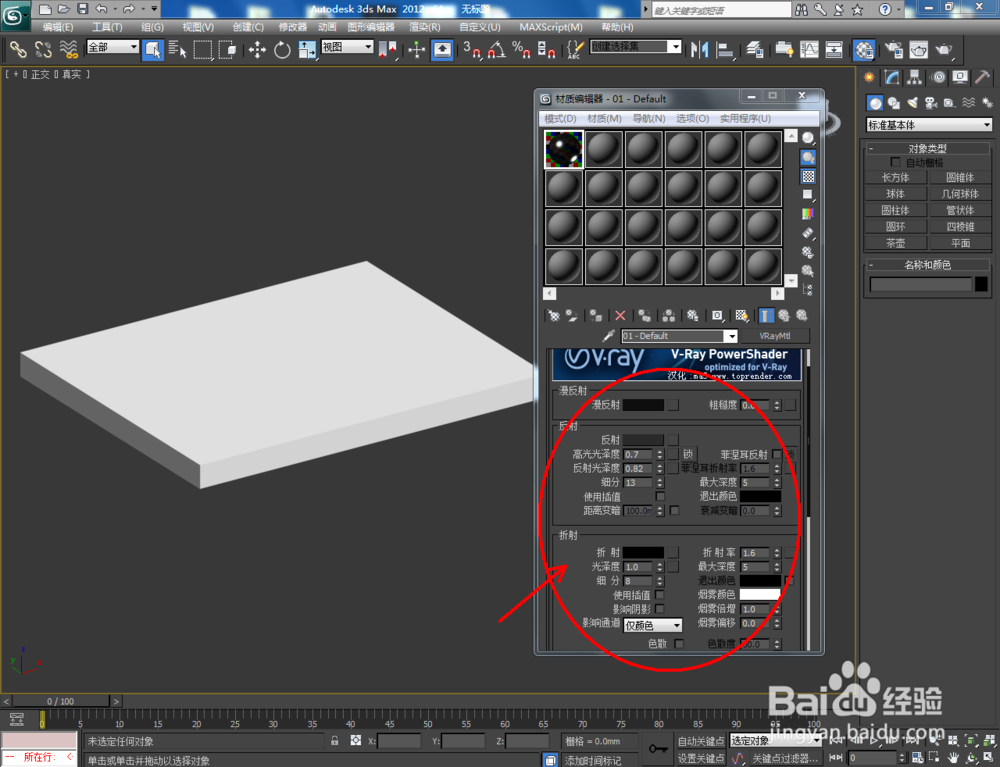This screenshot has width=1000, height=767.
Task: Open the 渲染(R) menu
Action: tap(425, 27)
